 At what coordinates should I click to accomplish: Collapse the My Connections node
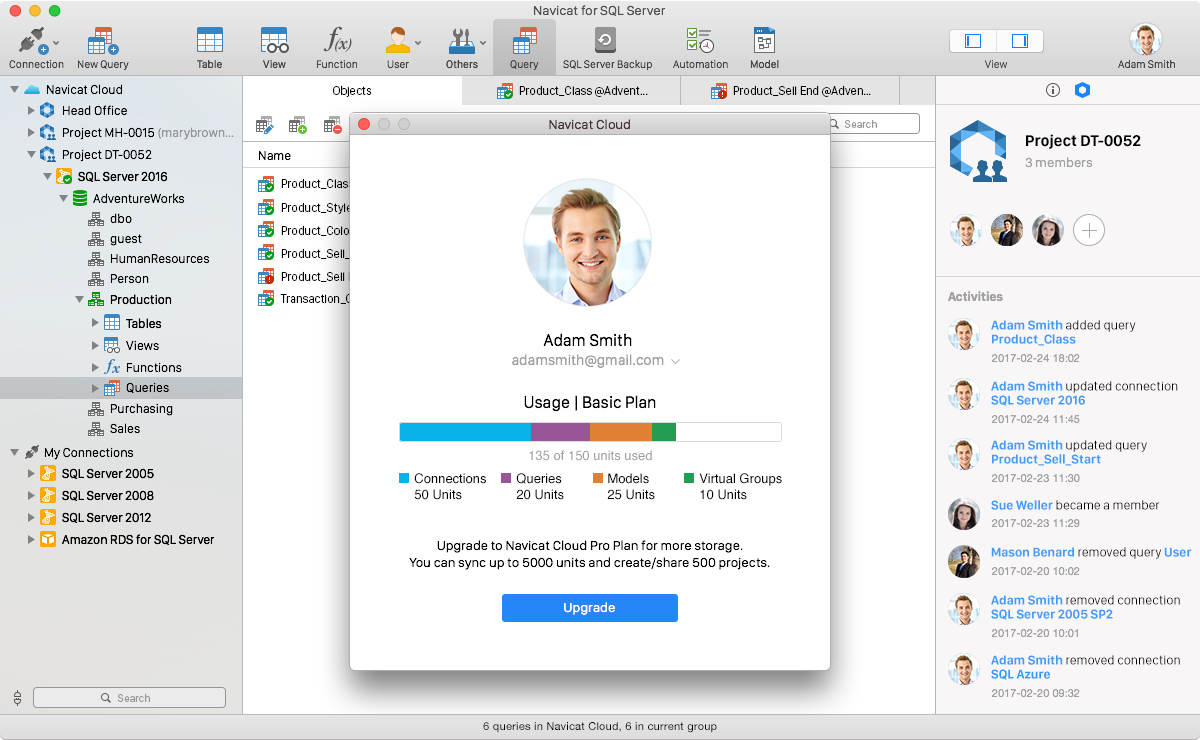[x=14, y=452]
